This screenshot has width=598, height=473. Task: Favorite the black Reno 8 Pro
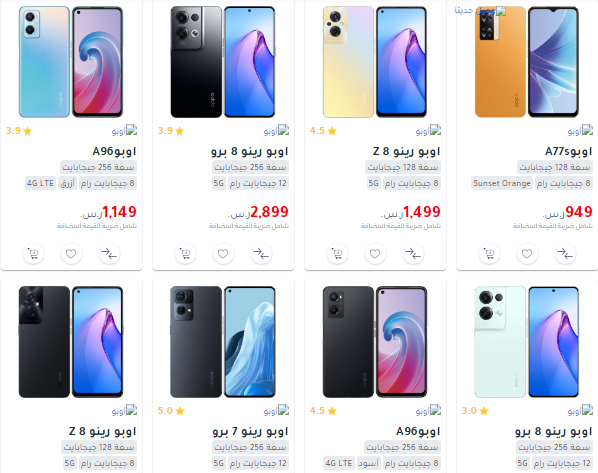coord(223,254)
